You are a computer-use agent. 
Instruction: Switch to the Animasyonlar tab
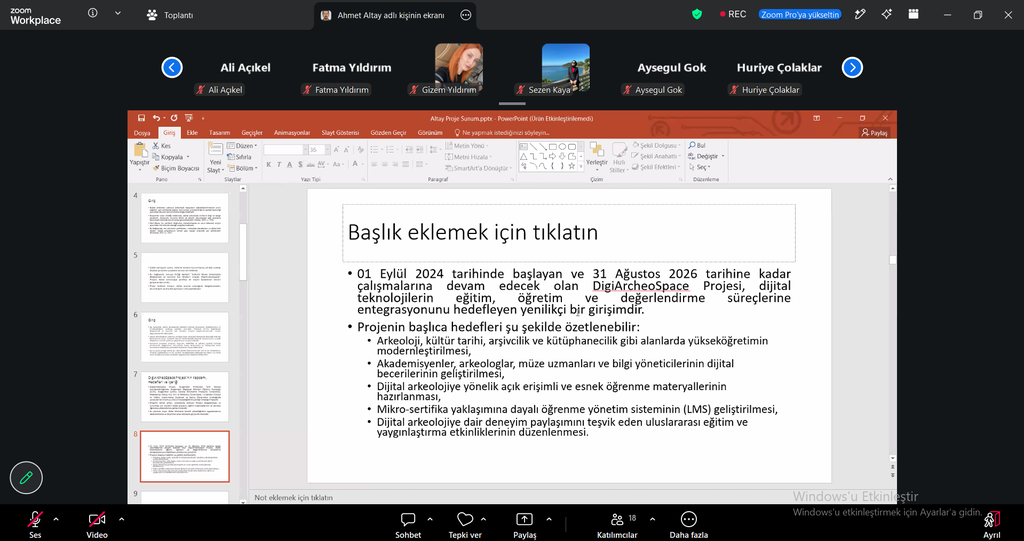292,133
